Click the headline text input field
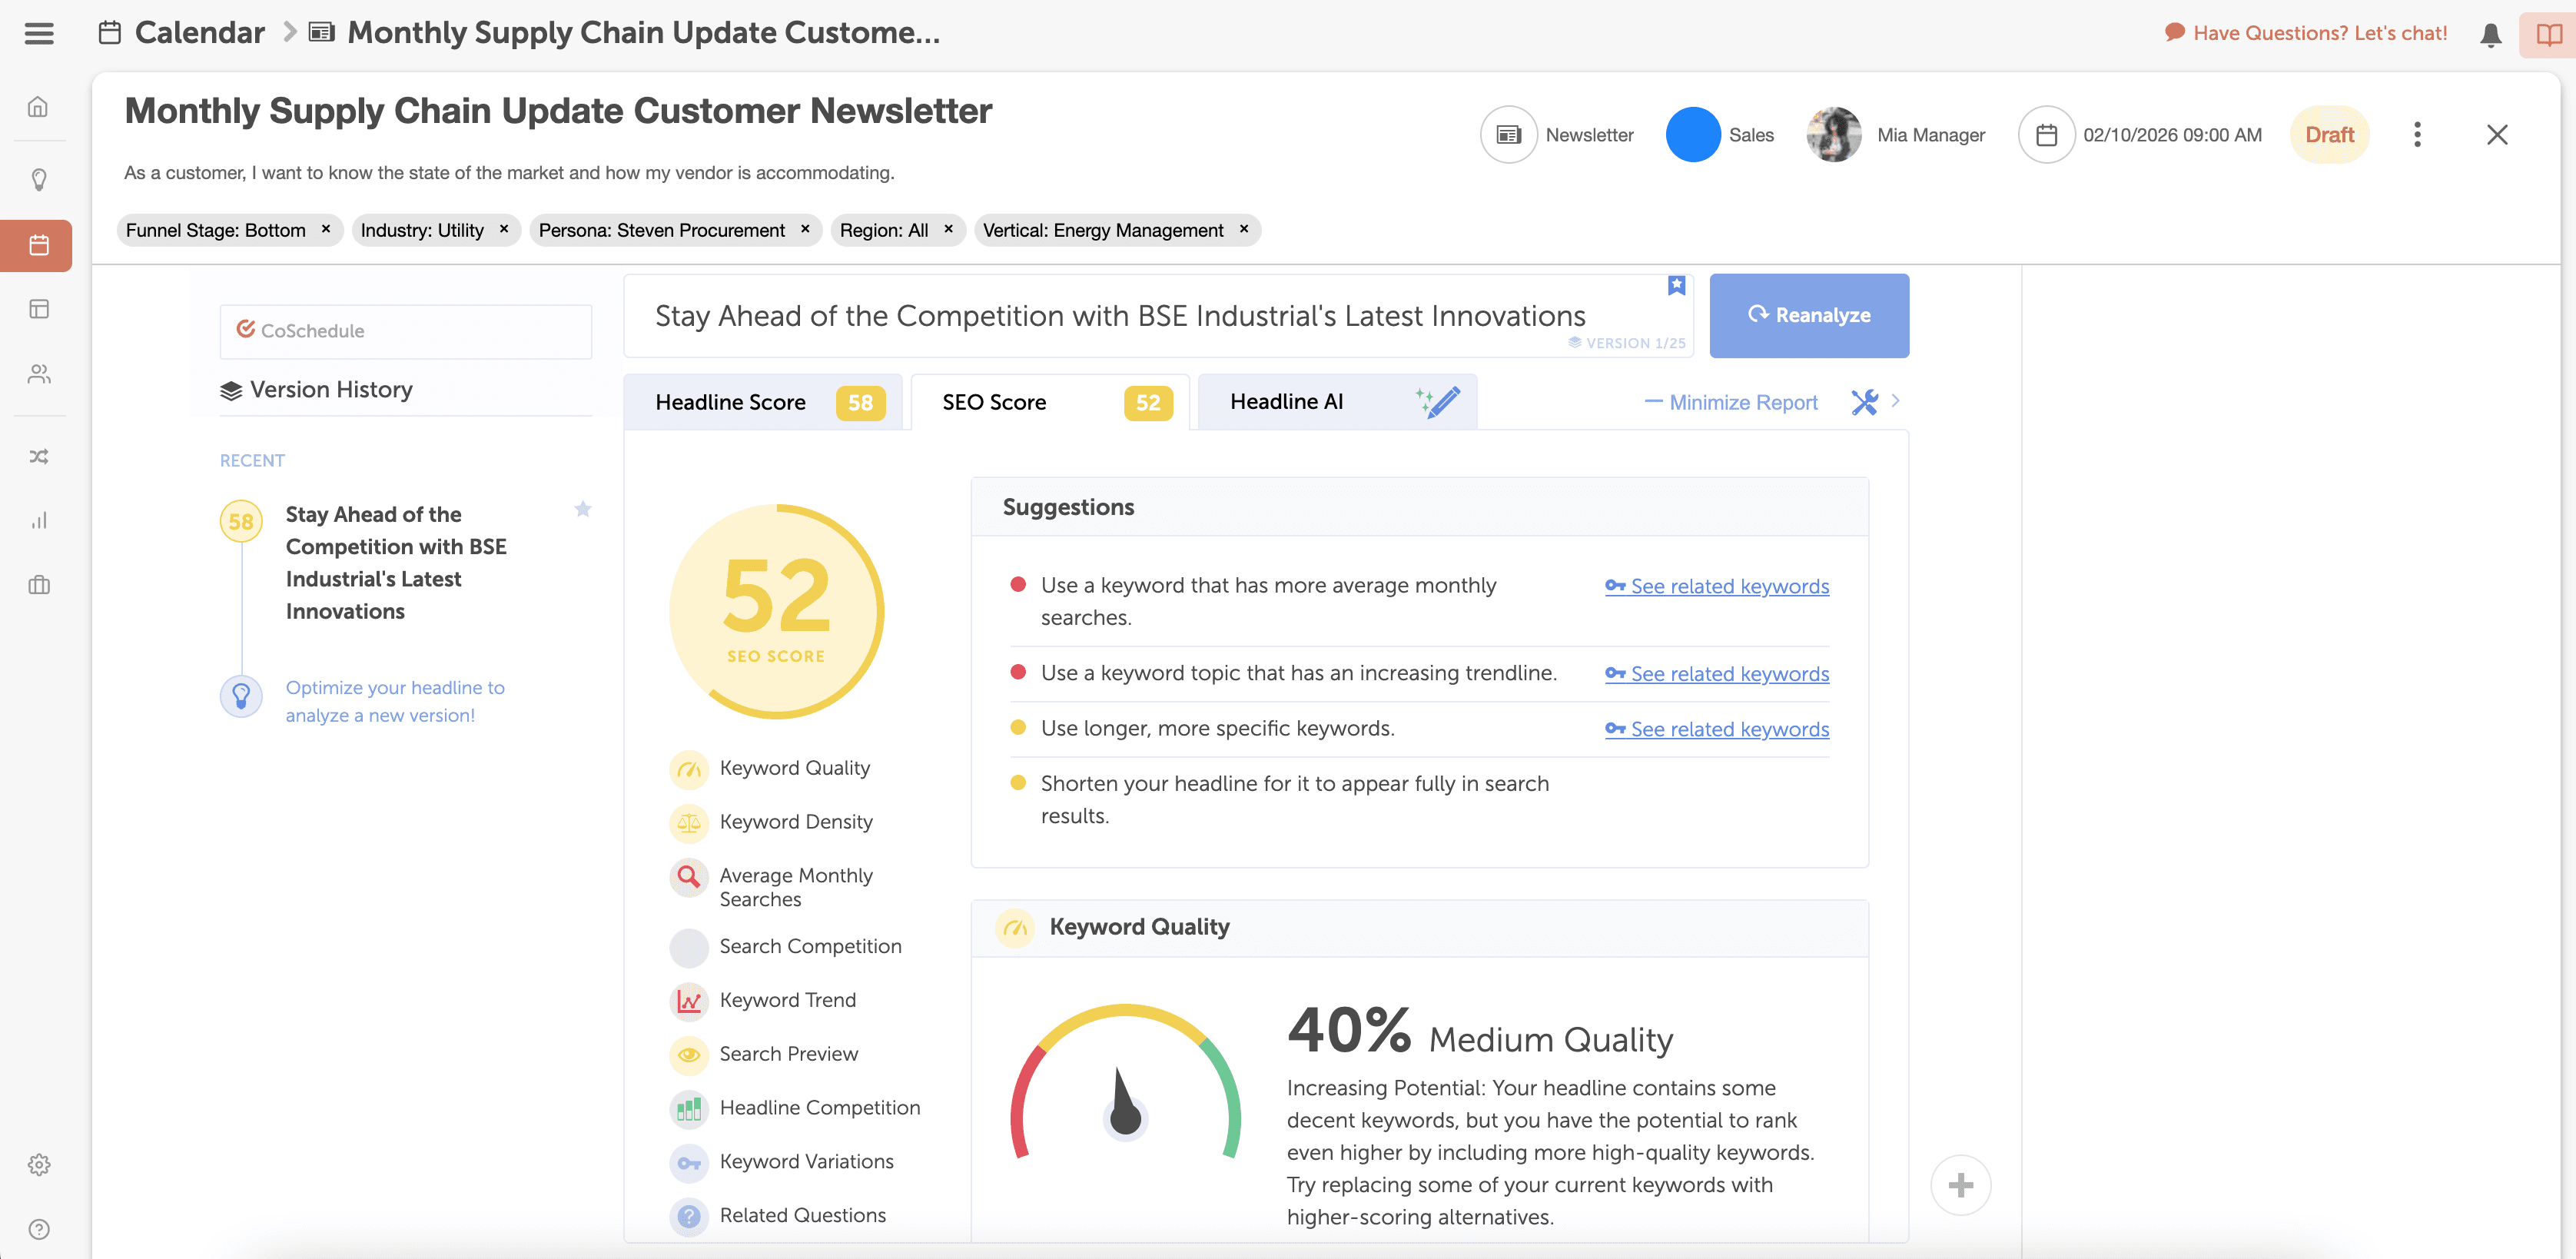 point(1120,316)
